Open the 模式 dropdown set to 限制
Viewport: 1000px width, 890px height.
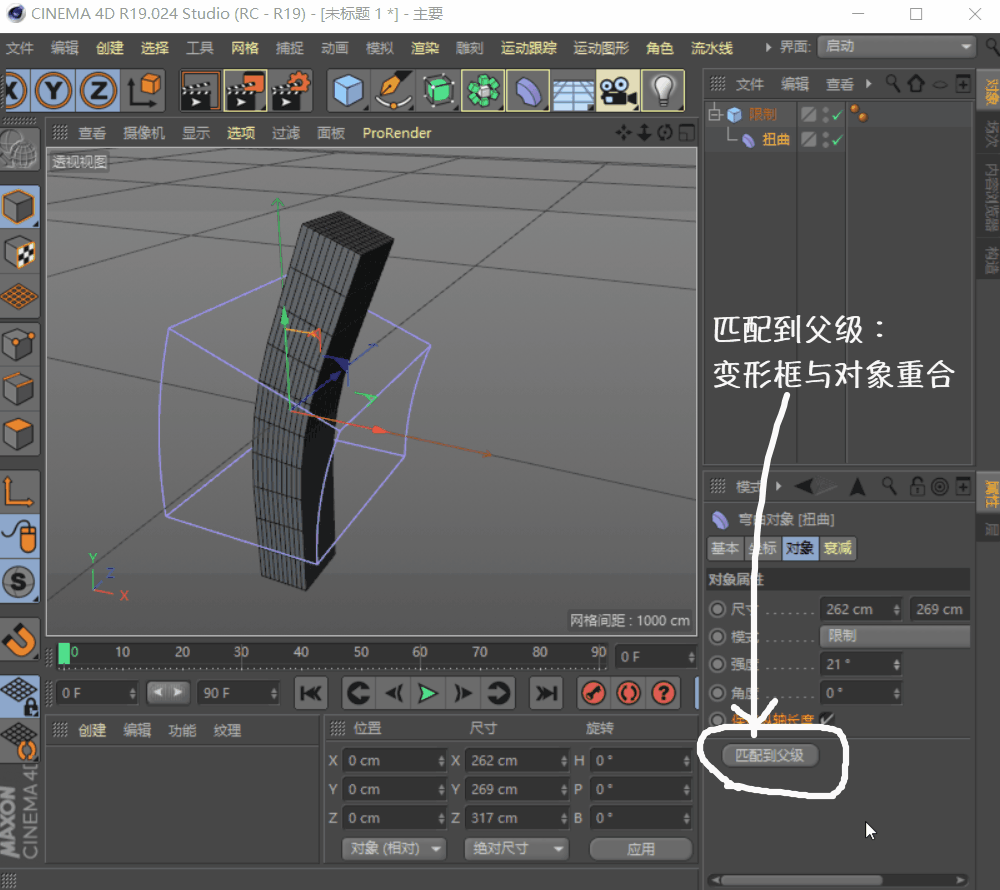tap(894, 636)
